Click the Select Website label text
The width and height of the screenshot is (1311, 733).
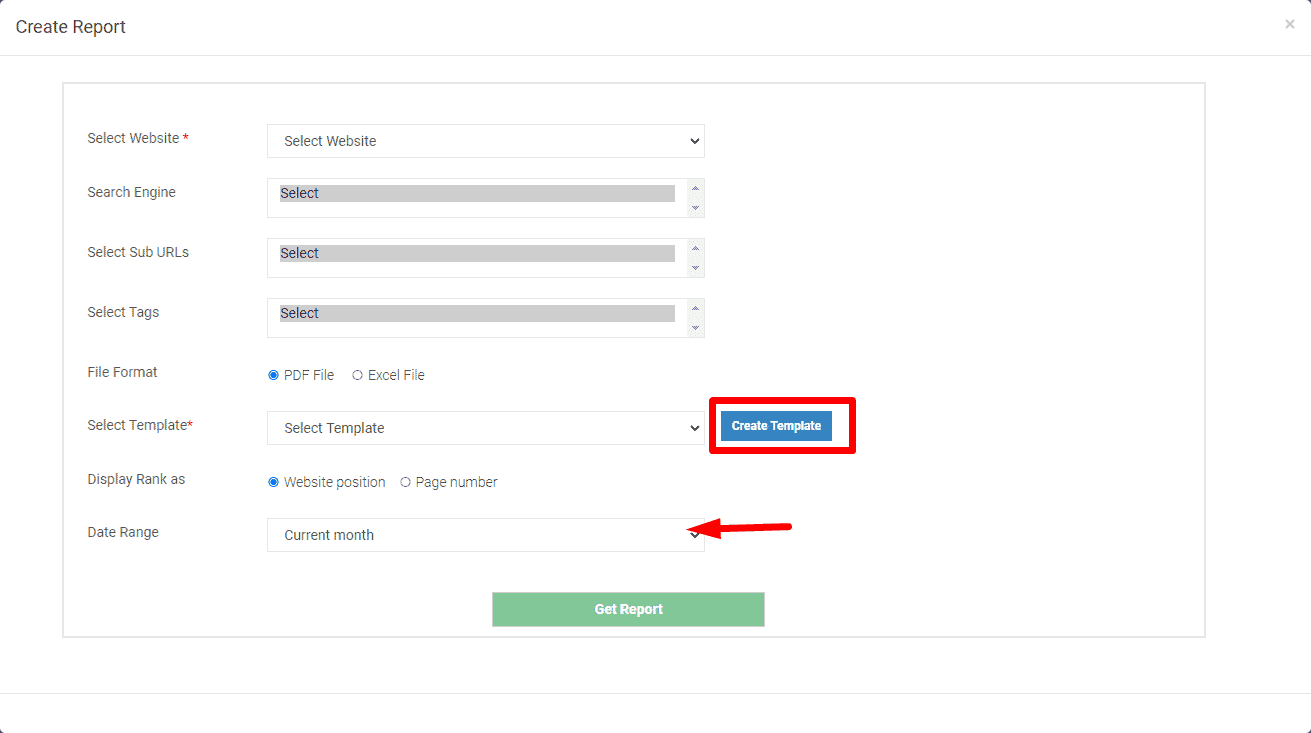(133, 138)
